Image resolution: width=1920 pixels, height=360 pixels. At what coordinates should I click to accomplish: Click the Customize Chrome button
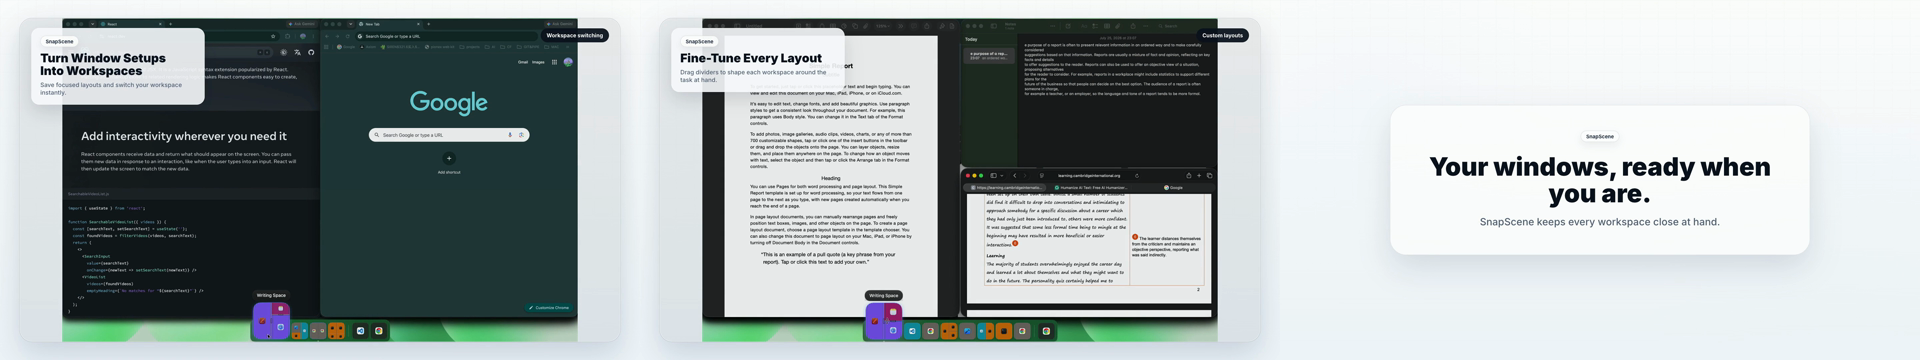[x=549, y=308]
